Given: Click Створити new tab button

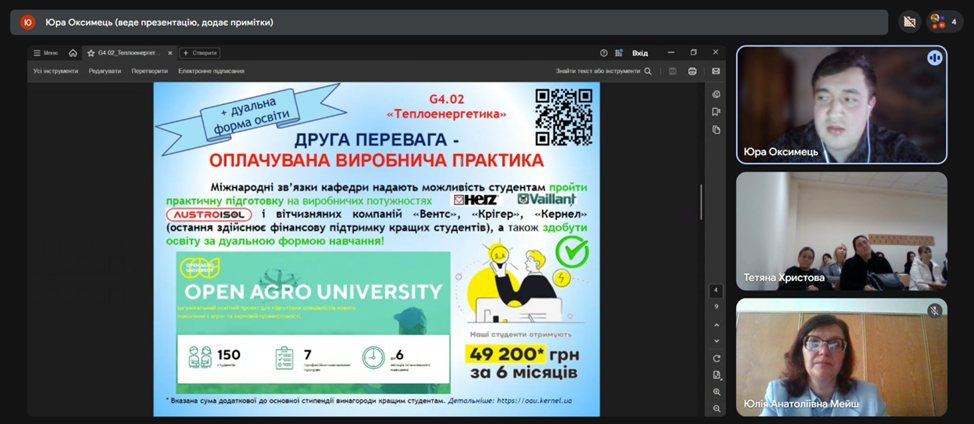Looking at the screenshot, I should pos(200,53).
